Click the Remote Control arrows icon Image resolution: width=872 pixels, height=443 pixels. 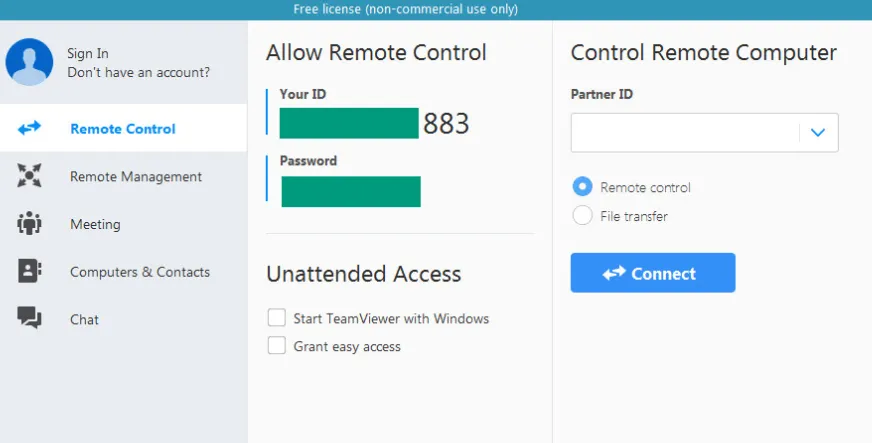click(x=29, y=128)
